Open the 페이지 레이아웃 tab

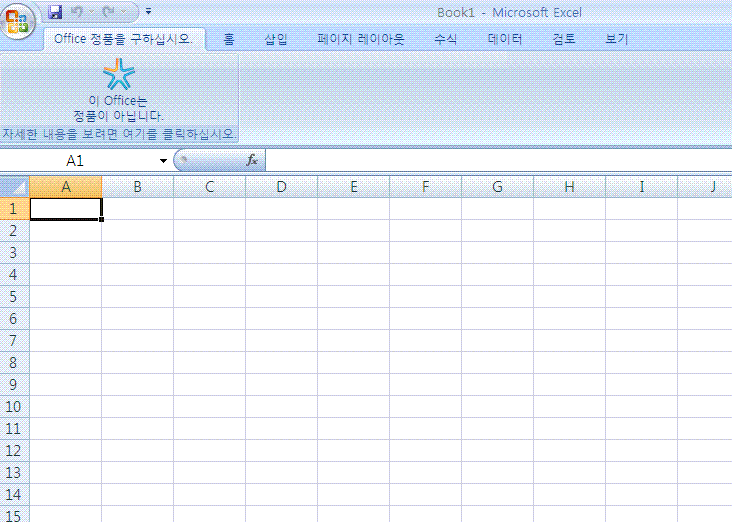tap(360, 39)
